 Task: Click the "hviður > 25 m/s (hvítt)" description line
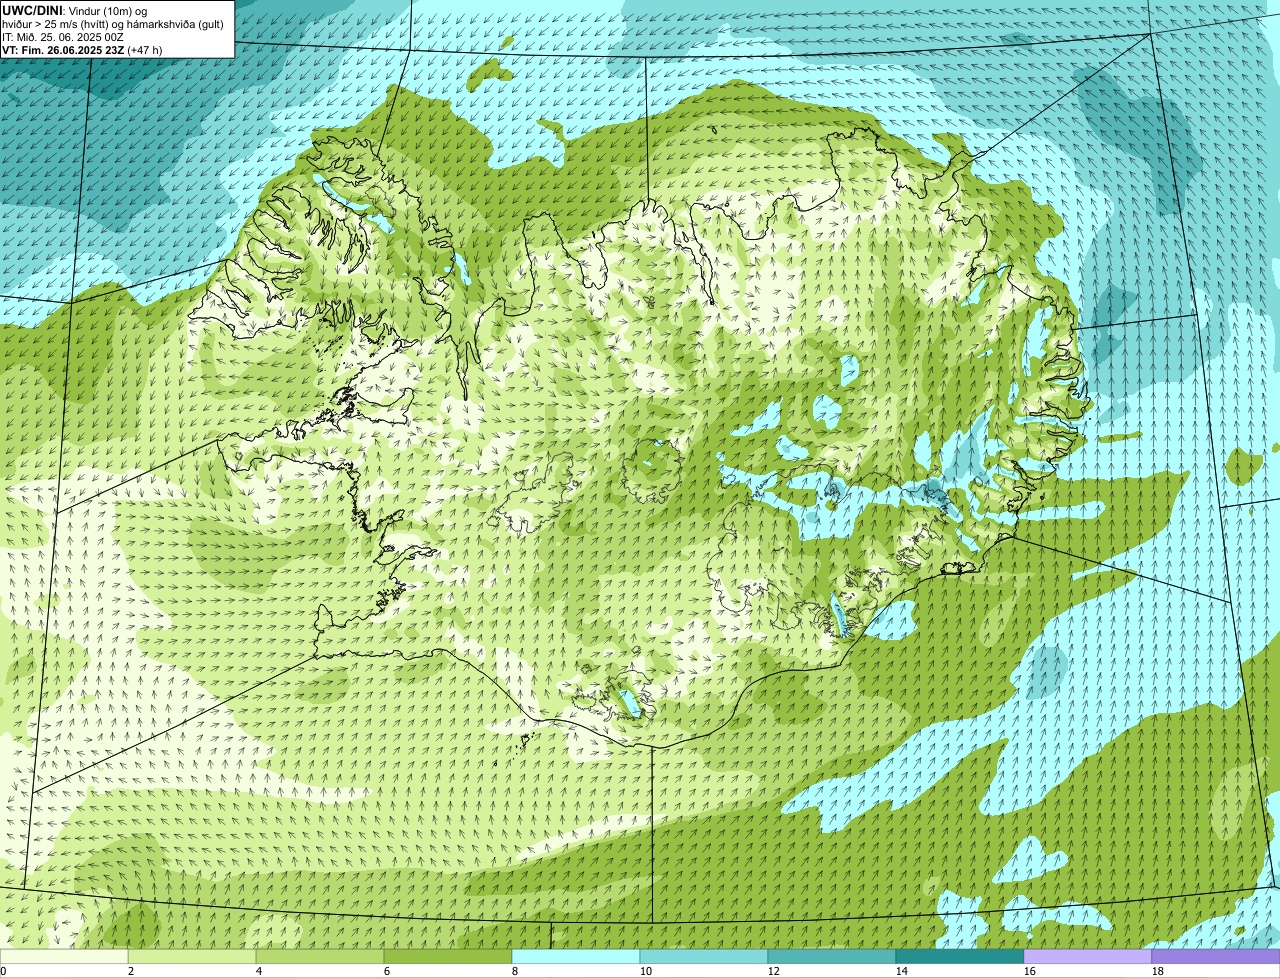pos(113,23)
